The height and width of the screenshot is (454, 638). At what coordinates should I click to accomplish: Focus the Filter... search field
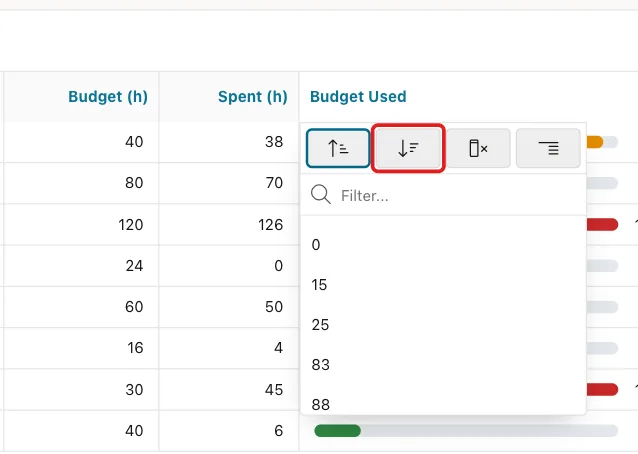(443, 195)
